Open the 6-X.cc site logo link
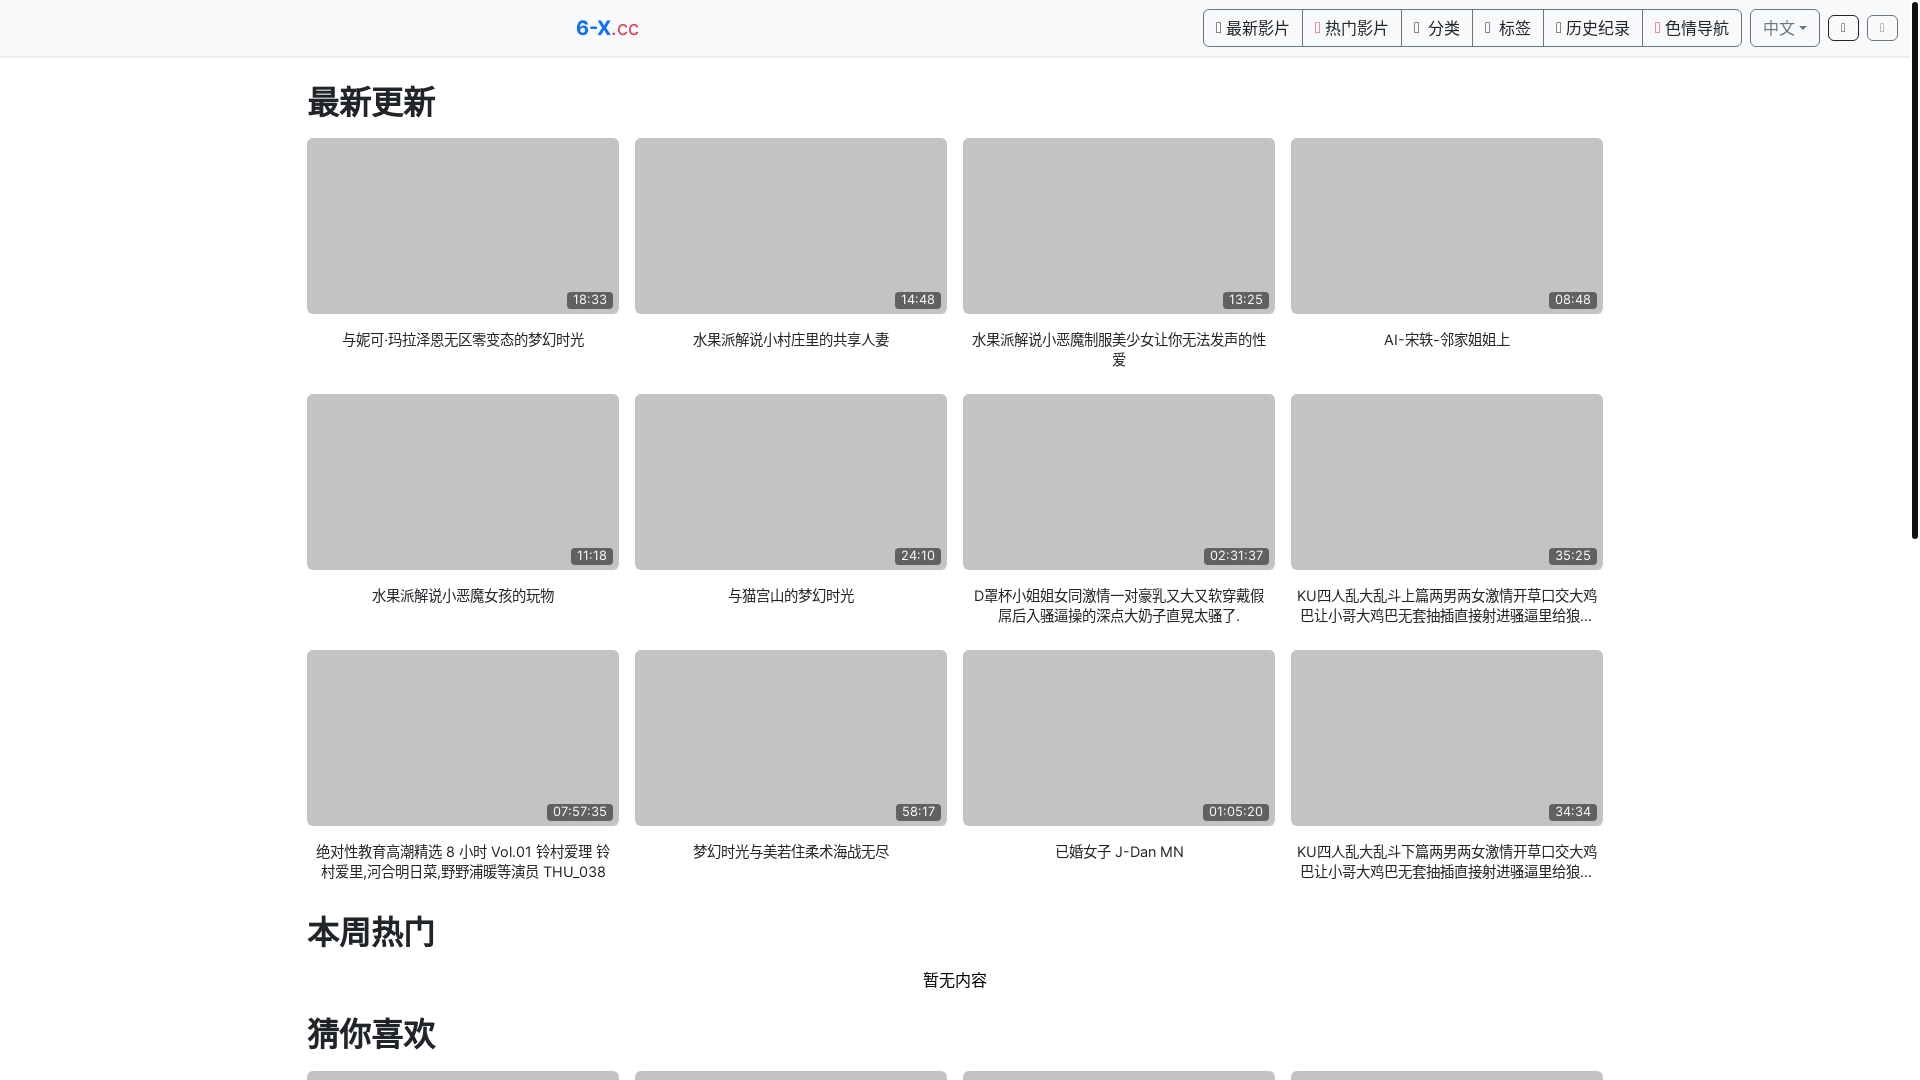1920x1080 pixels. point(607,28)
